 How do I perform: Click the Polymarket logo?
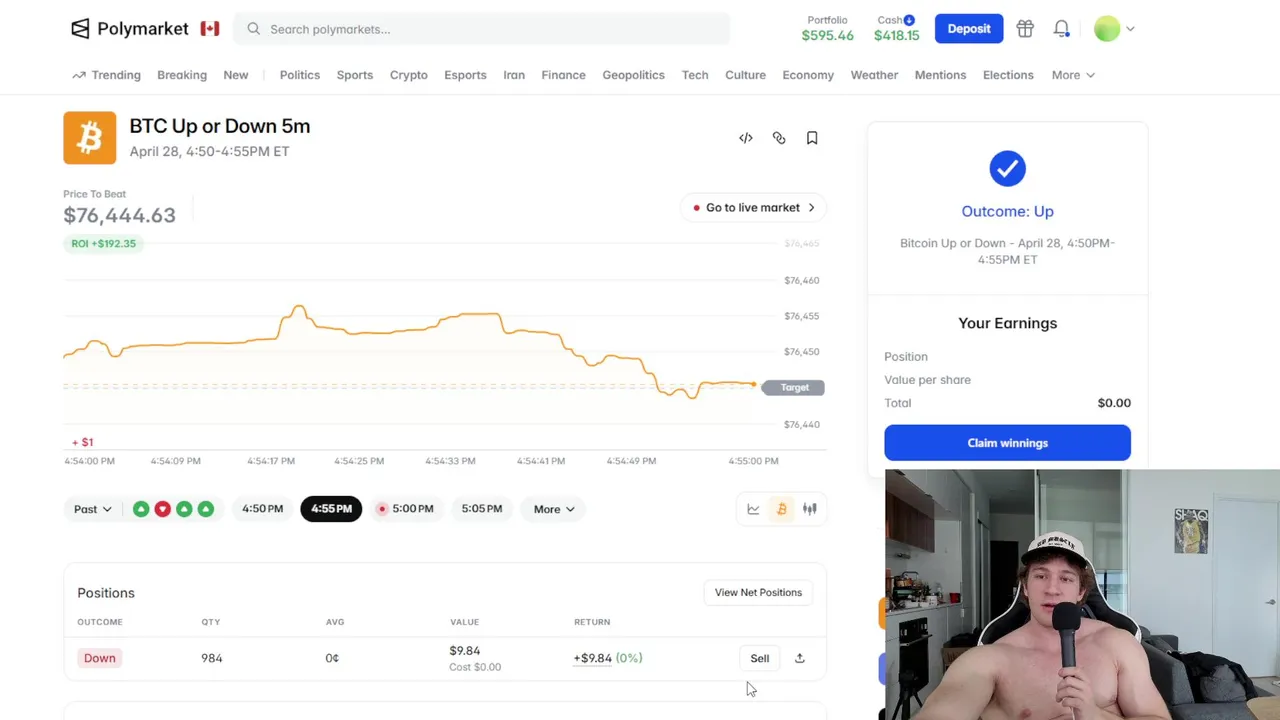(x=130, y=29)
